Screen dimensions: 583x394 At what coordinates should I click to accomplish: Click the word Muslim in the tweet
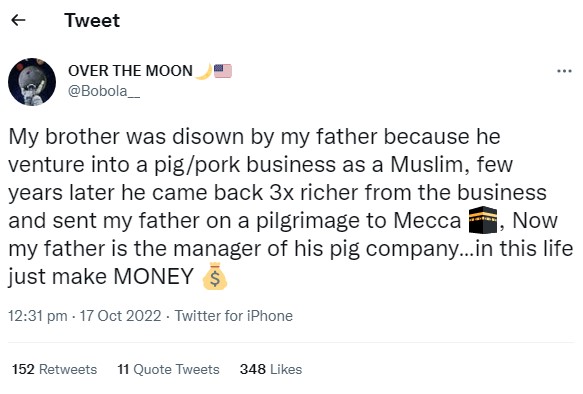(426, 165)
